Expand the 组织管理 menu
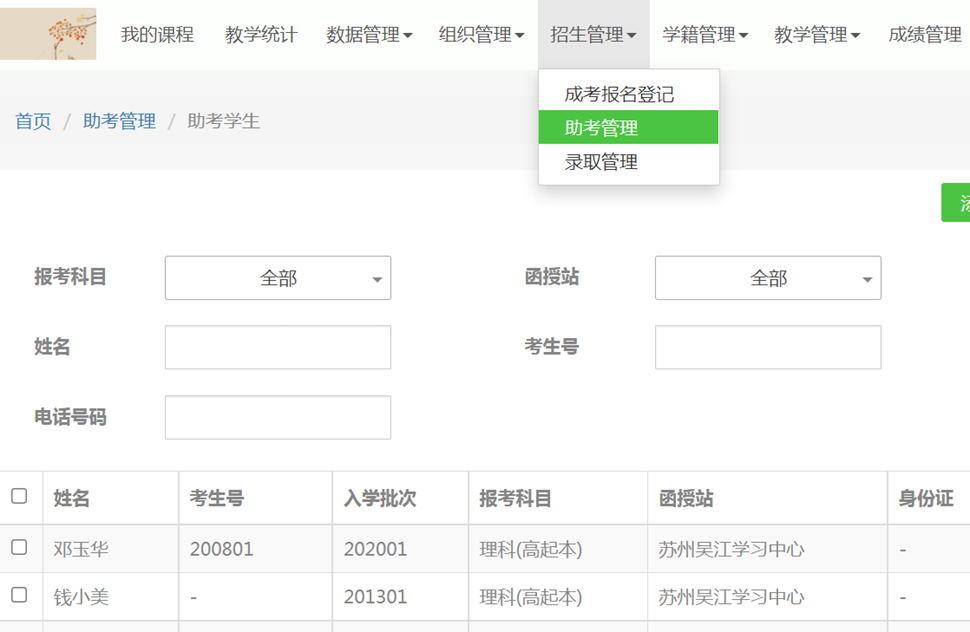 pyautogui.click(x=481, y=35)
